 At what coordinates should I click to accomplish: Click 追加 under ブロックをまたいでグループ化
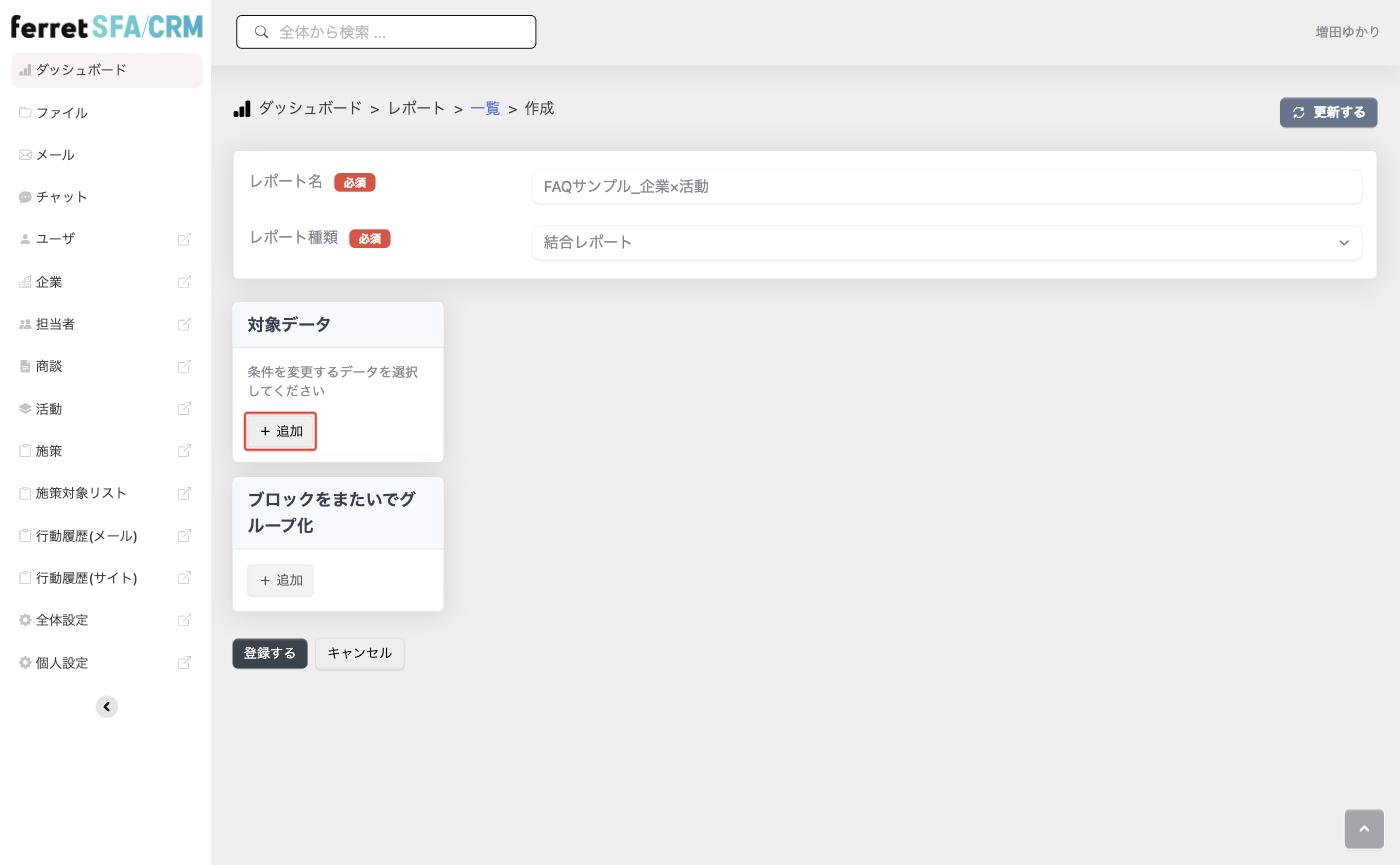click(280, 581)
